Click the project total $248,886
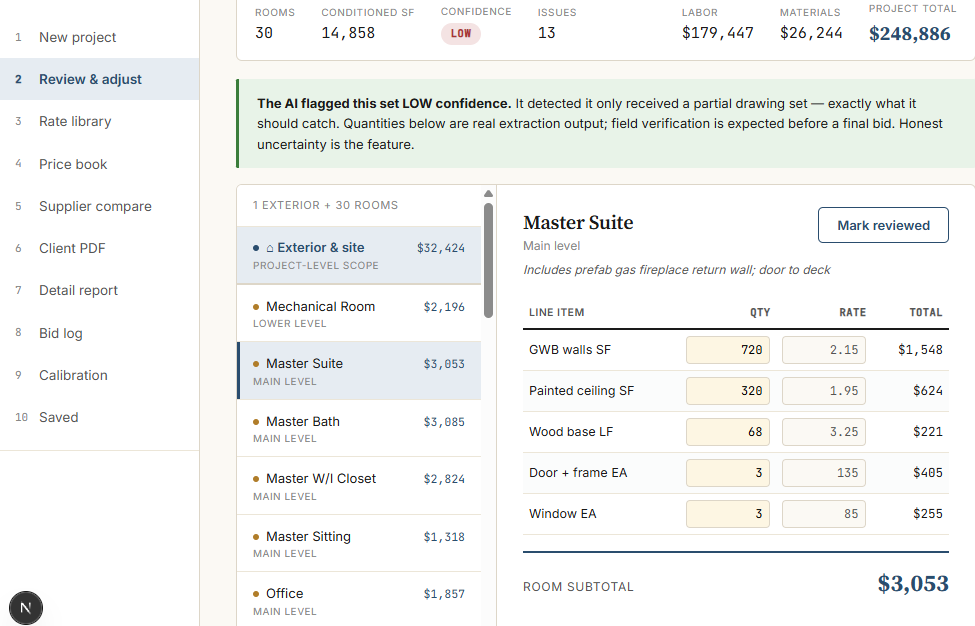The image size is (975, 626). click(x=909, y=34)
